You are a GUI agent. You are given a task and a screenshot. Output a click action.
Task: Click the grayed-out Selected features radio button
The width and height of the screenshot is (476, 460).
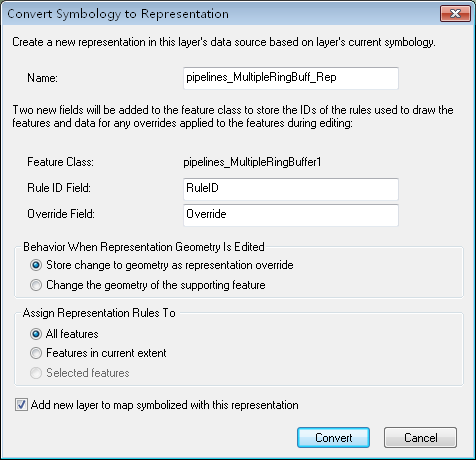pos(36,373)
